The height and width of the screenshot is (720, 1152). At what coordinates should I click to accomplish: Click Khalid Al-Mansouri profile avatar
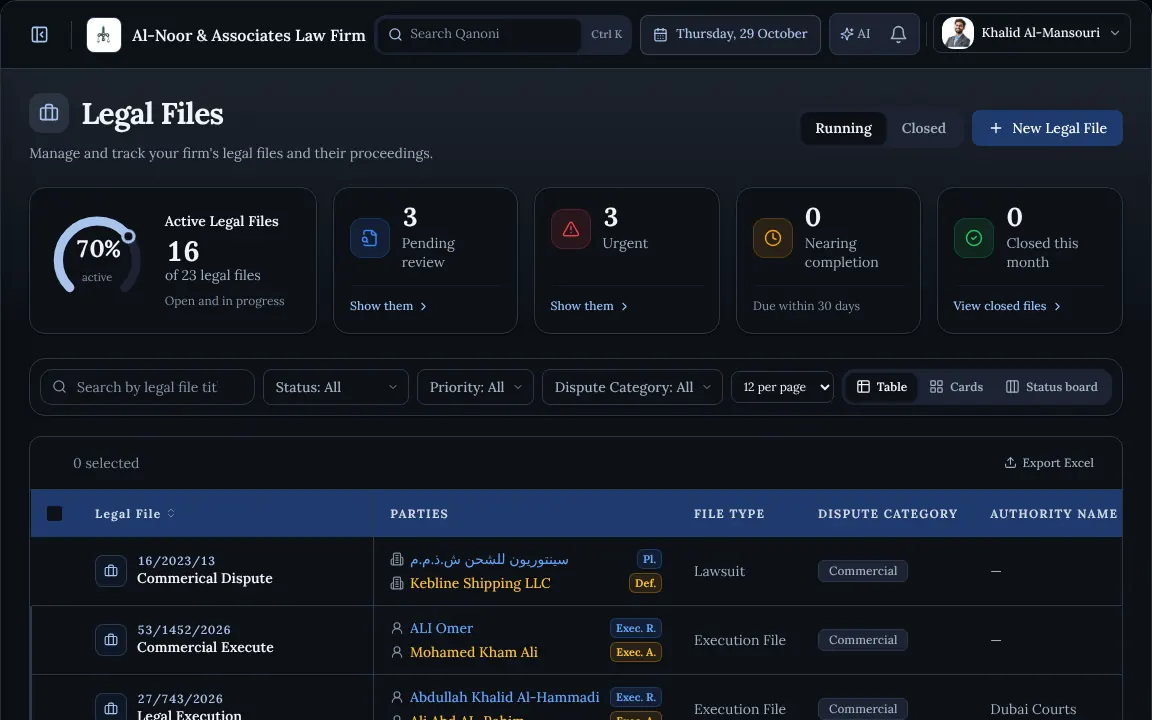pos(957,33)
